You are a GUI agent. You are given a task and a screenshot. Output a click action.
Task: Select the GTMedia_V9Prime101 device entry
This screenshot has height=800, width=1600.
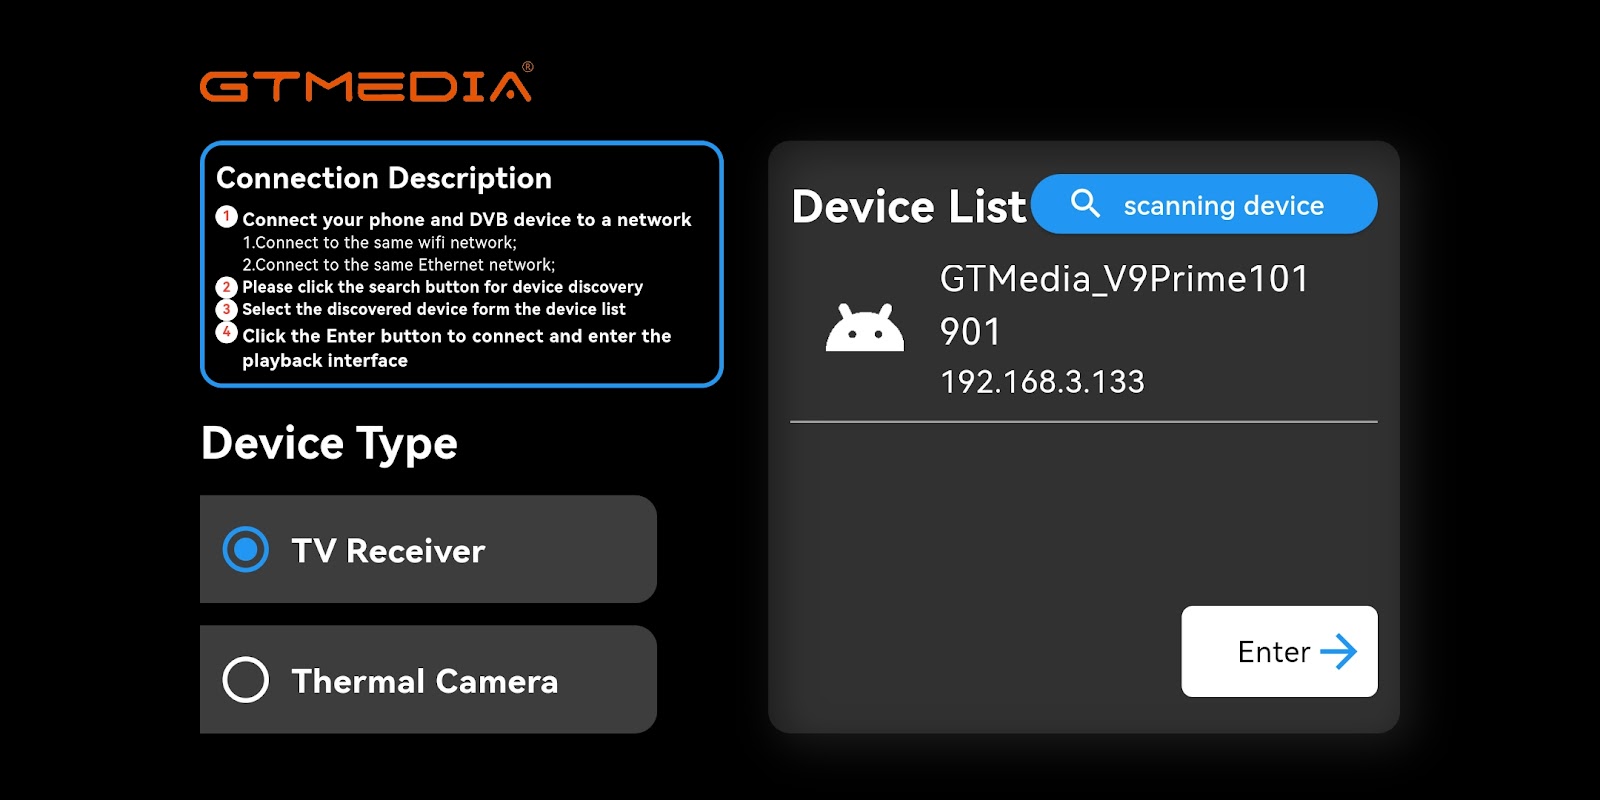1084,330
